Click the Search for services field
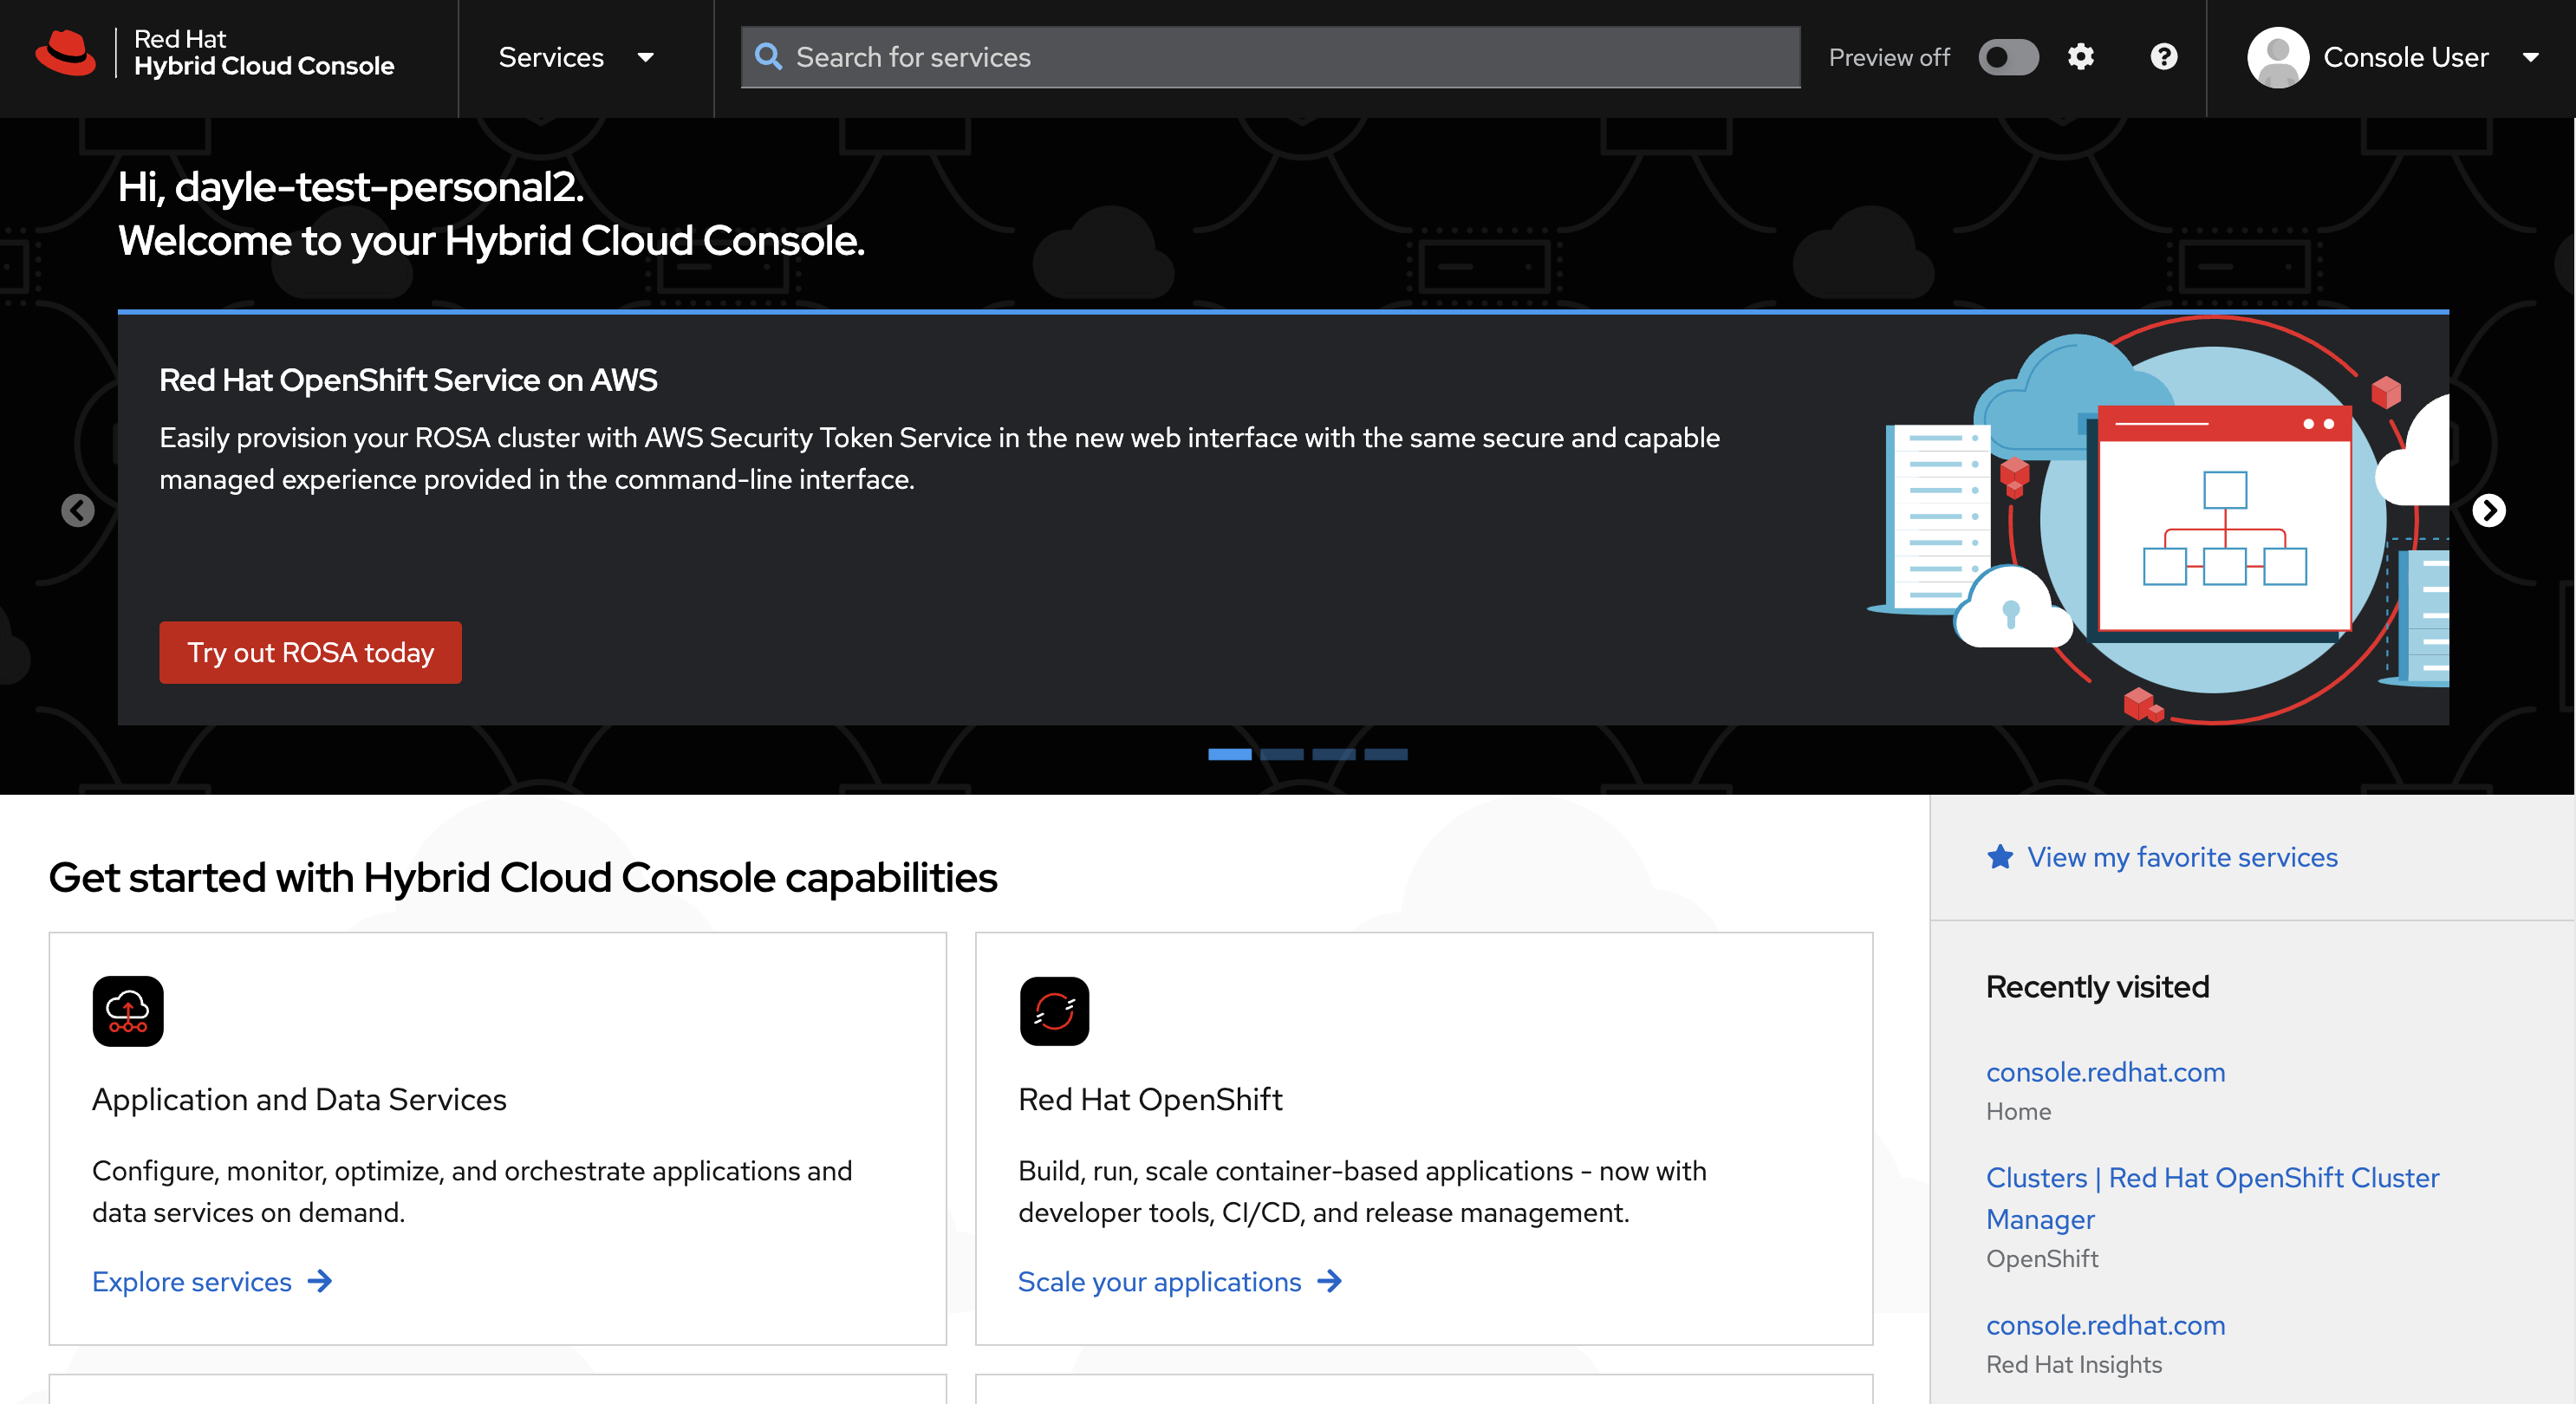 (1270, 57)
